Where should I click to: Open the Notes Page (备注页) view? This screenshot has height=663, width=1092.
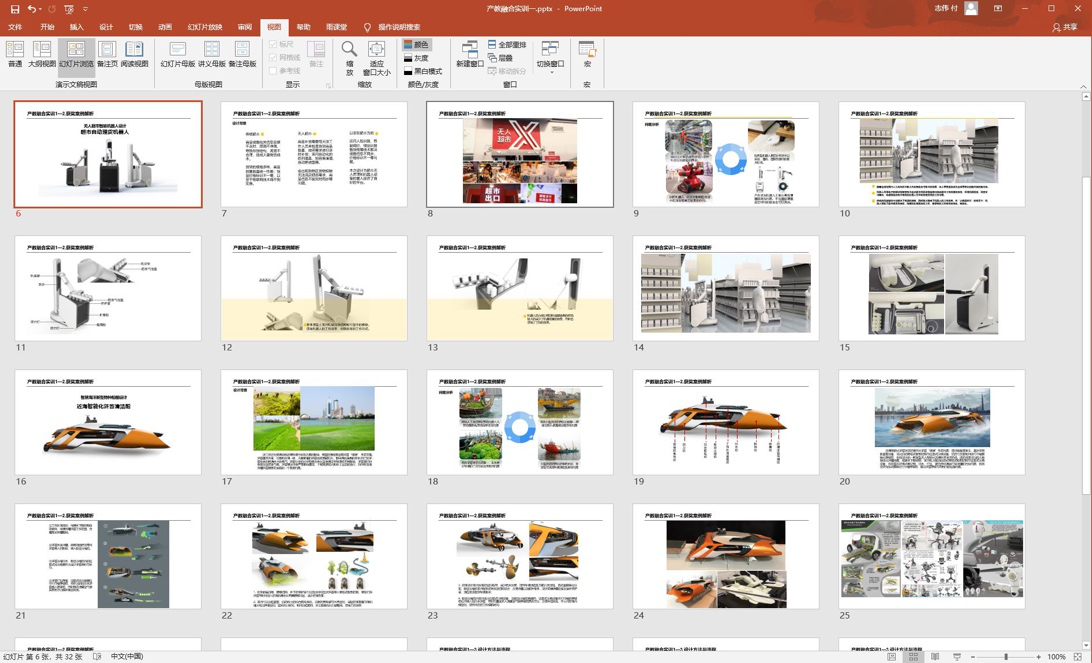point(107,54)
